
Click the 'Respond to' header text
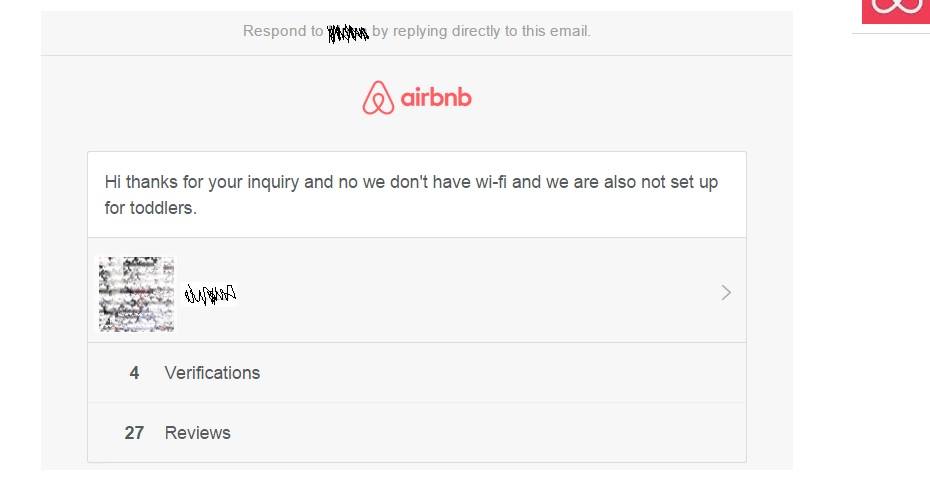(x=283, y=31)
